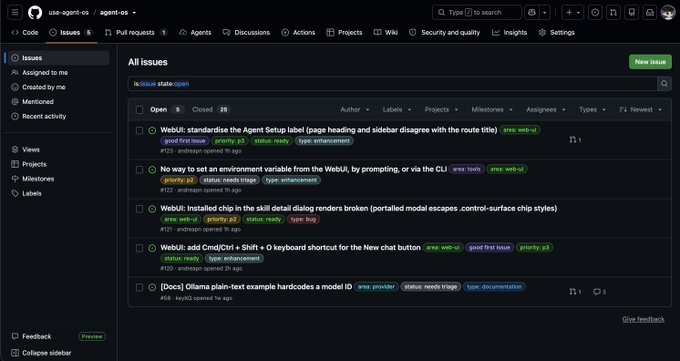Open the Agents tab
680x361 pixels.
pos(196,33)
